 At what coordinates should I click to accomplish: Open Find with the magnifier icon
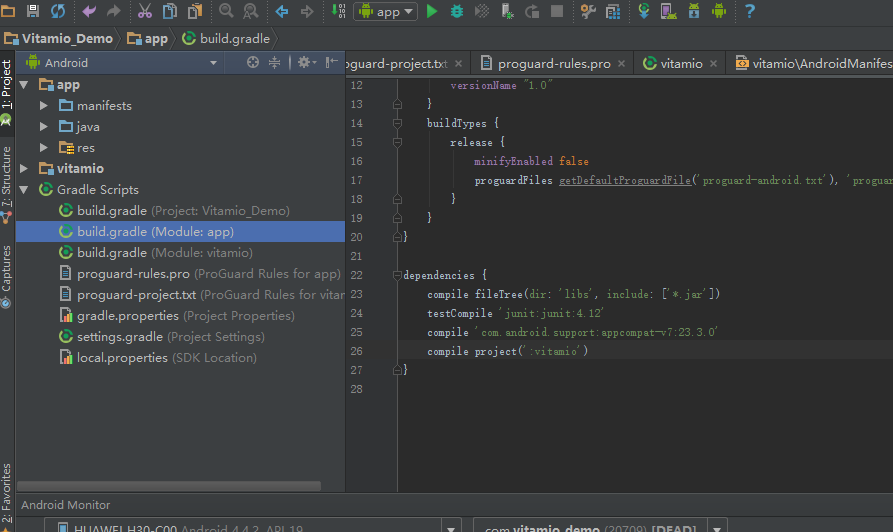226,11
